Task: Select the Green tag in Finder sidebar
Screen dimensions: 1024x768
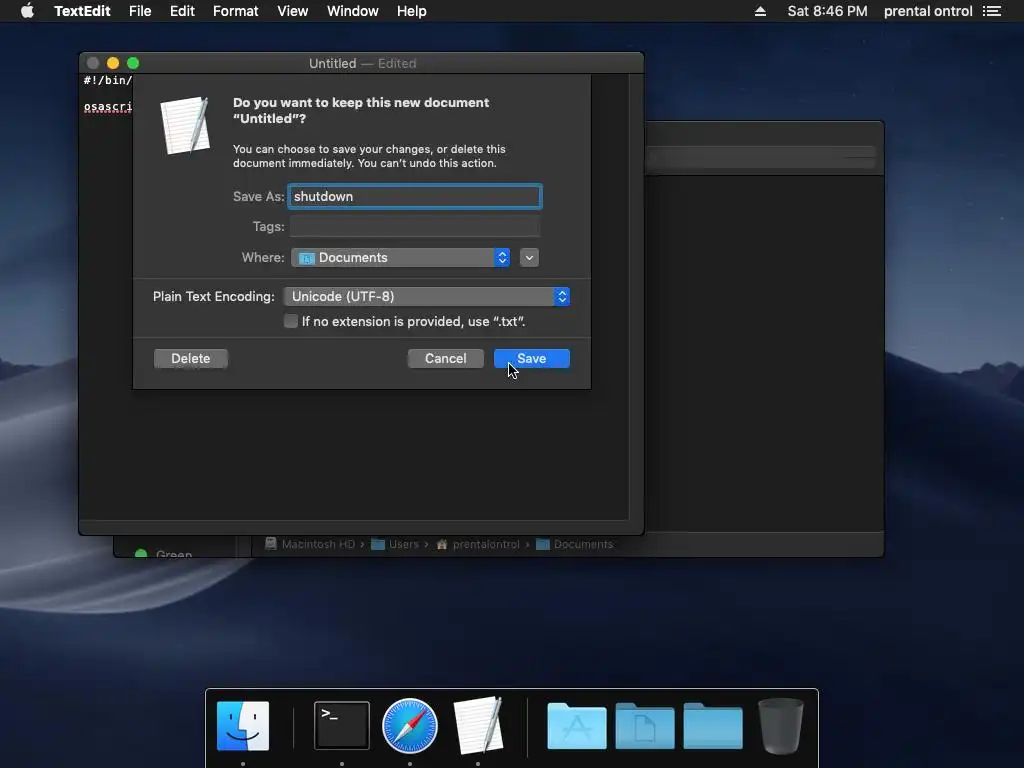Action: click(x=163, y=554)
